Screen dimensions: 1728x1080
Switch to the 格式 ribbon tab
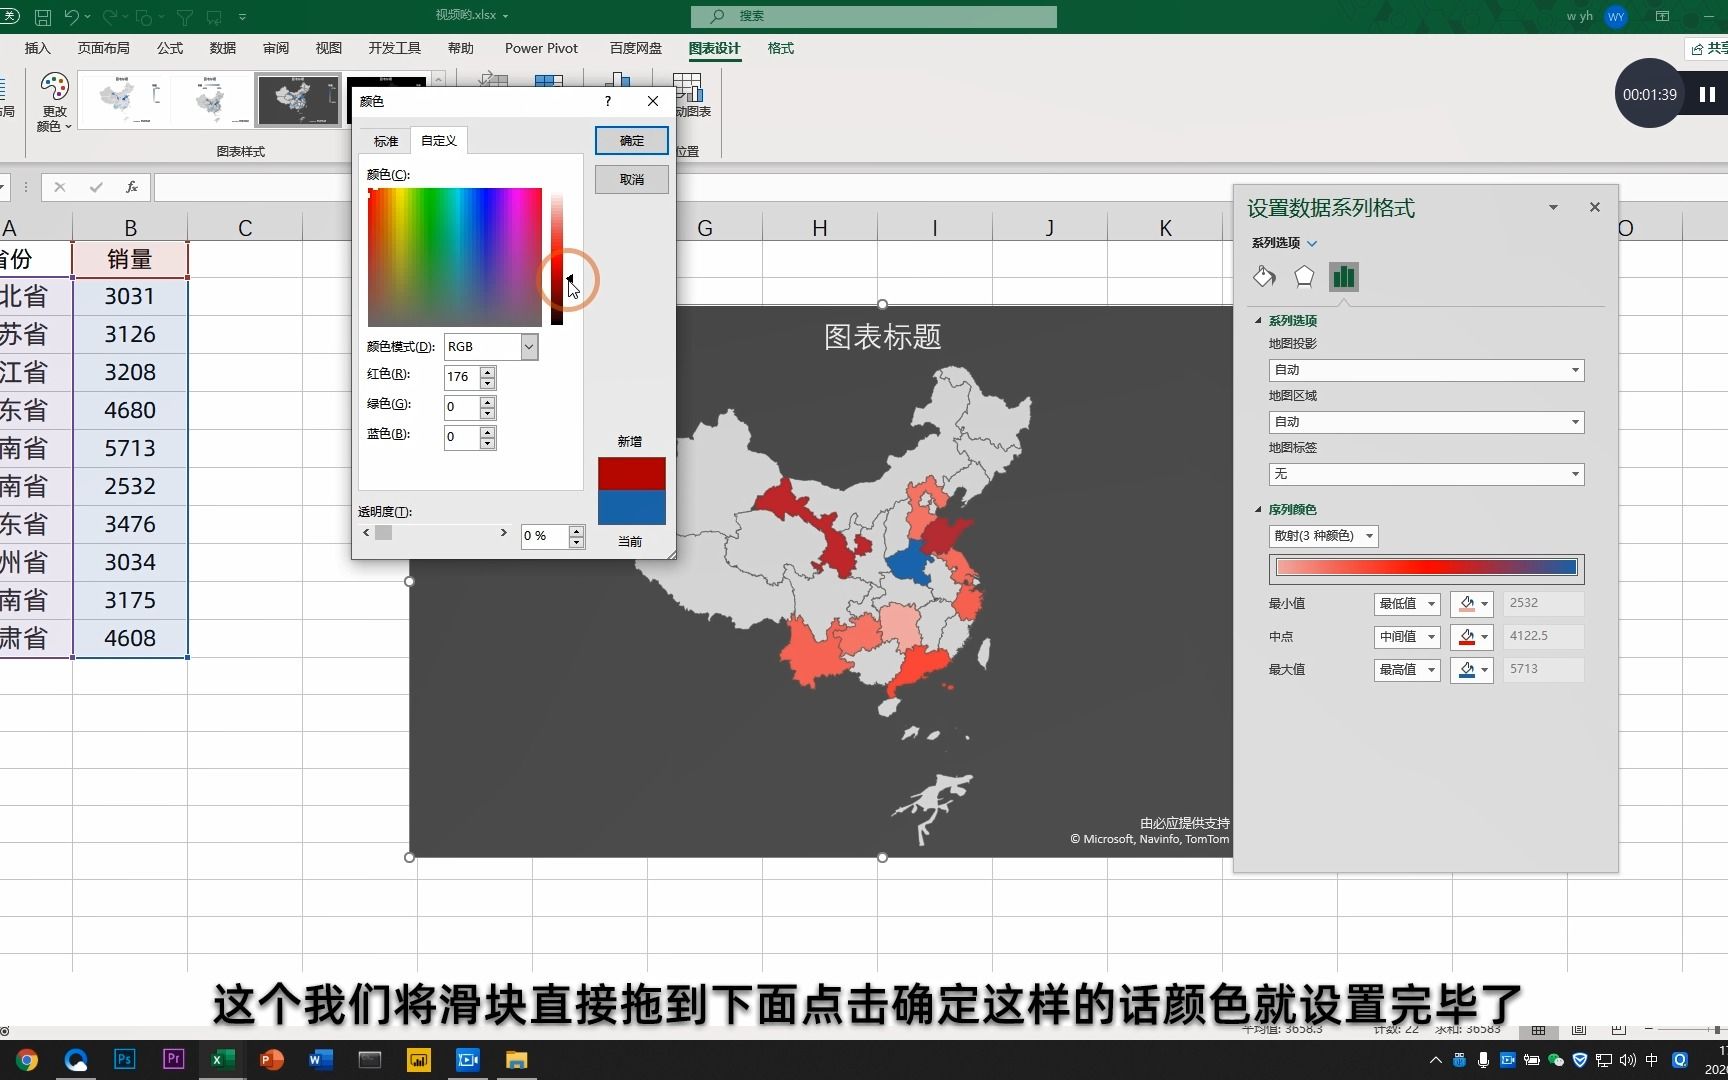(x=779, y=48)
